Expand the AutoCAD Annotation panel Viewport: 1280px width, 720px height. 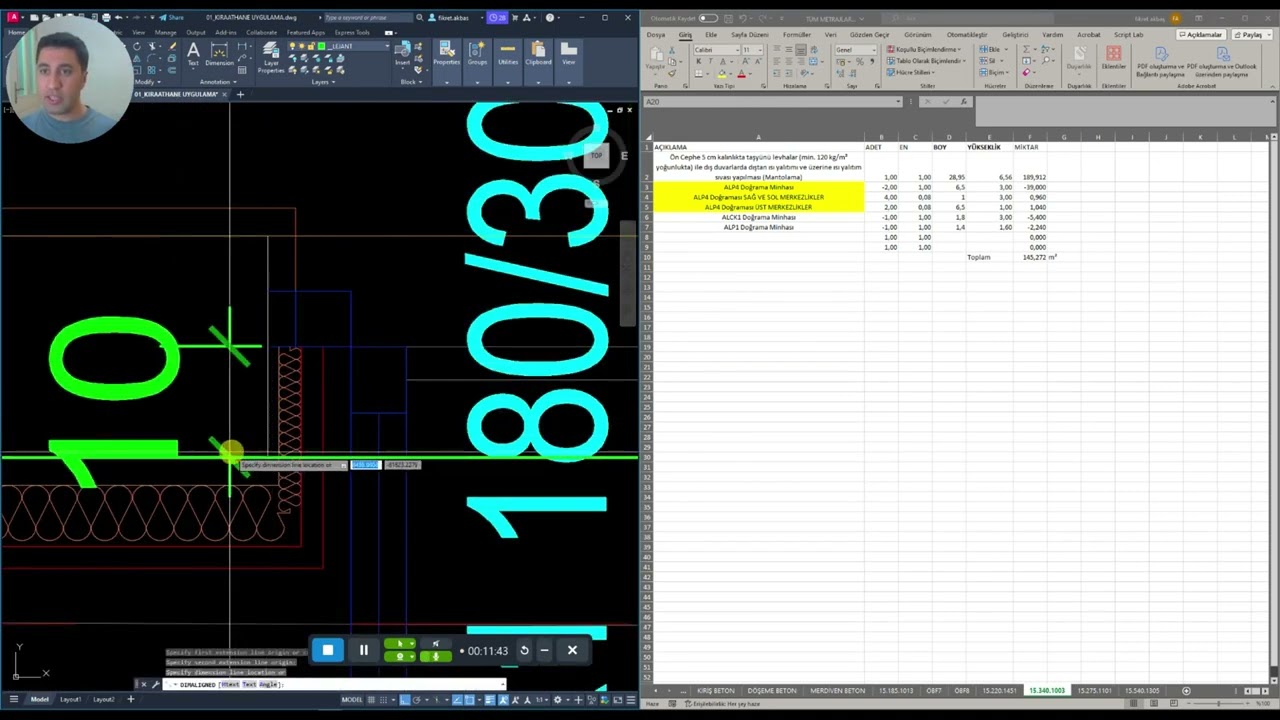[x=218, y=82]
